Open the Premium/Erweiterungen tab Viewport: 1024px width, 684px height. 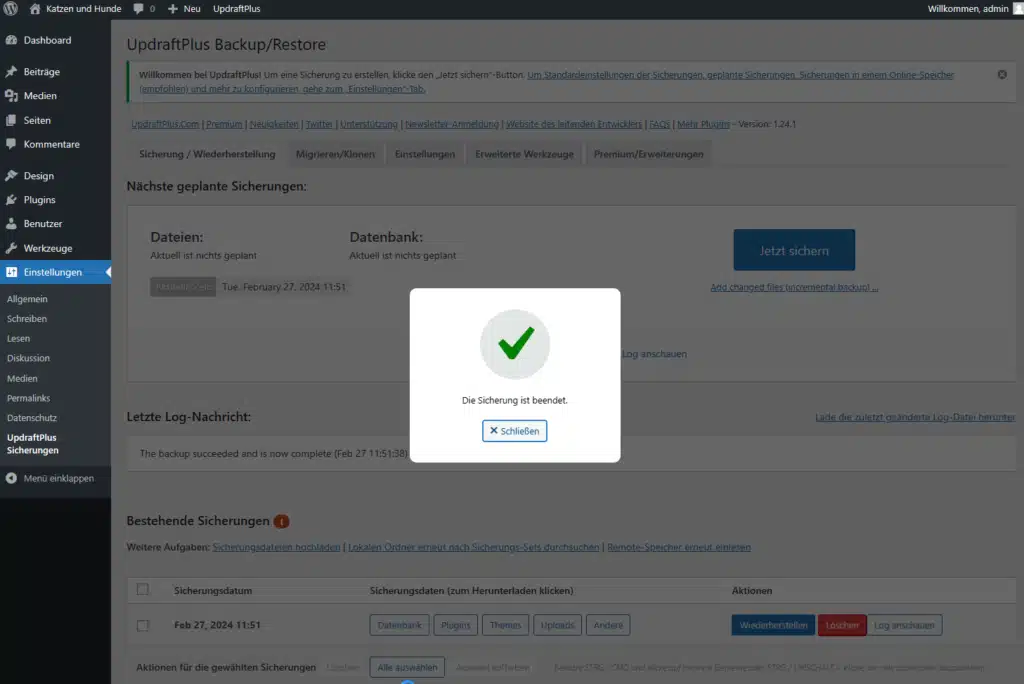click(x=648, y=154)
